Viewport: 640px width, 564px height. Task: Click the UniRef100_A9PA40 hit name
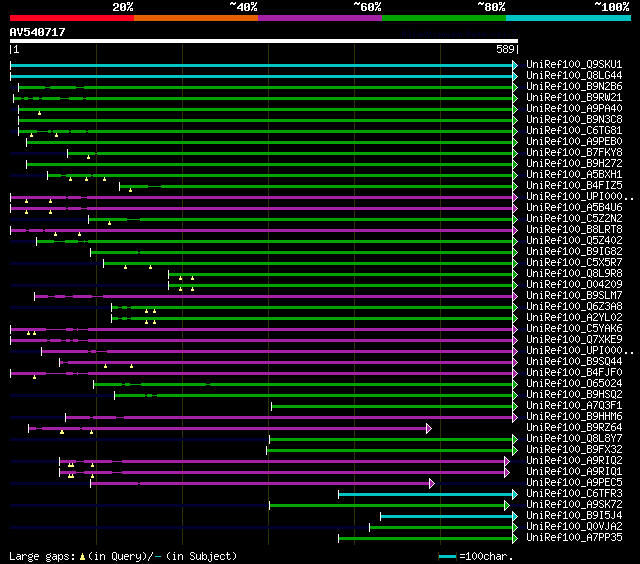(x=574, y=109)
